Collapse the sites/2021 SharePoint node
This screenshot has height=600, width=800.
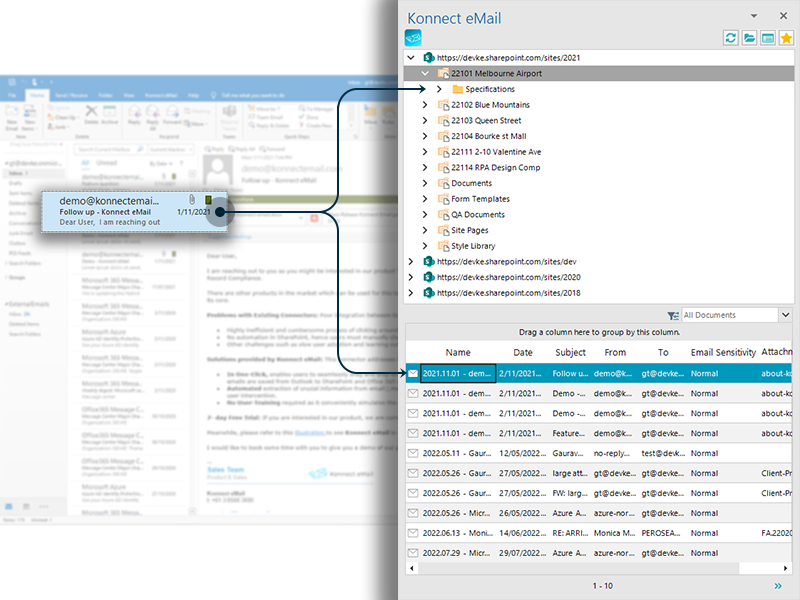click(x=411, y=58)
